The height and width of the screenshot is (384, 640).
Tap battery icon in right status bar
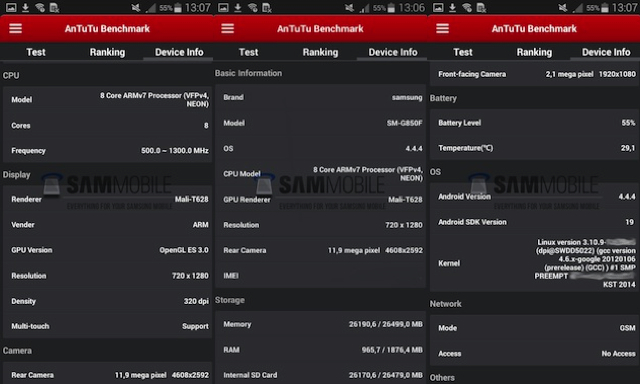point(605,7)
